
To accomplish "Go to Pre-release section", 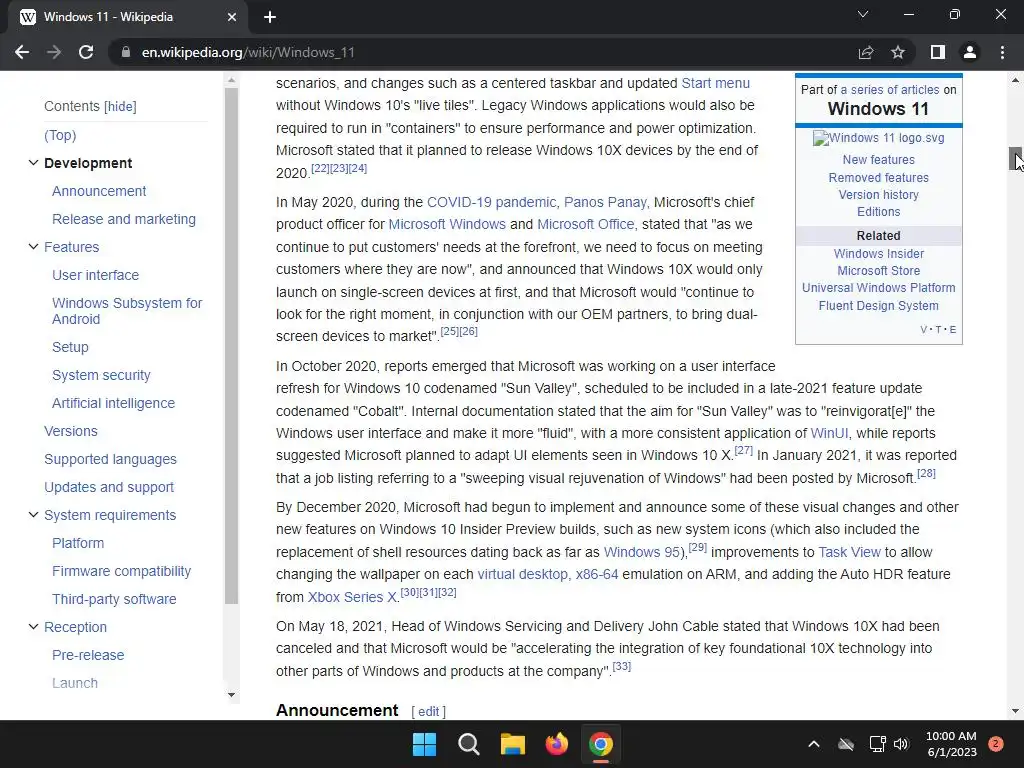I will 88,656.
